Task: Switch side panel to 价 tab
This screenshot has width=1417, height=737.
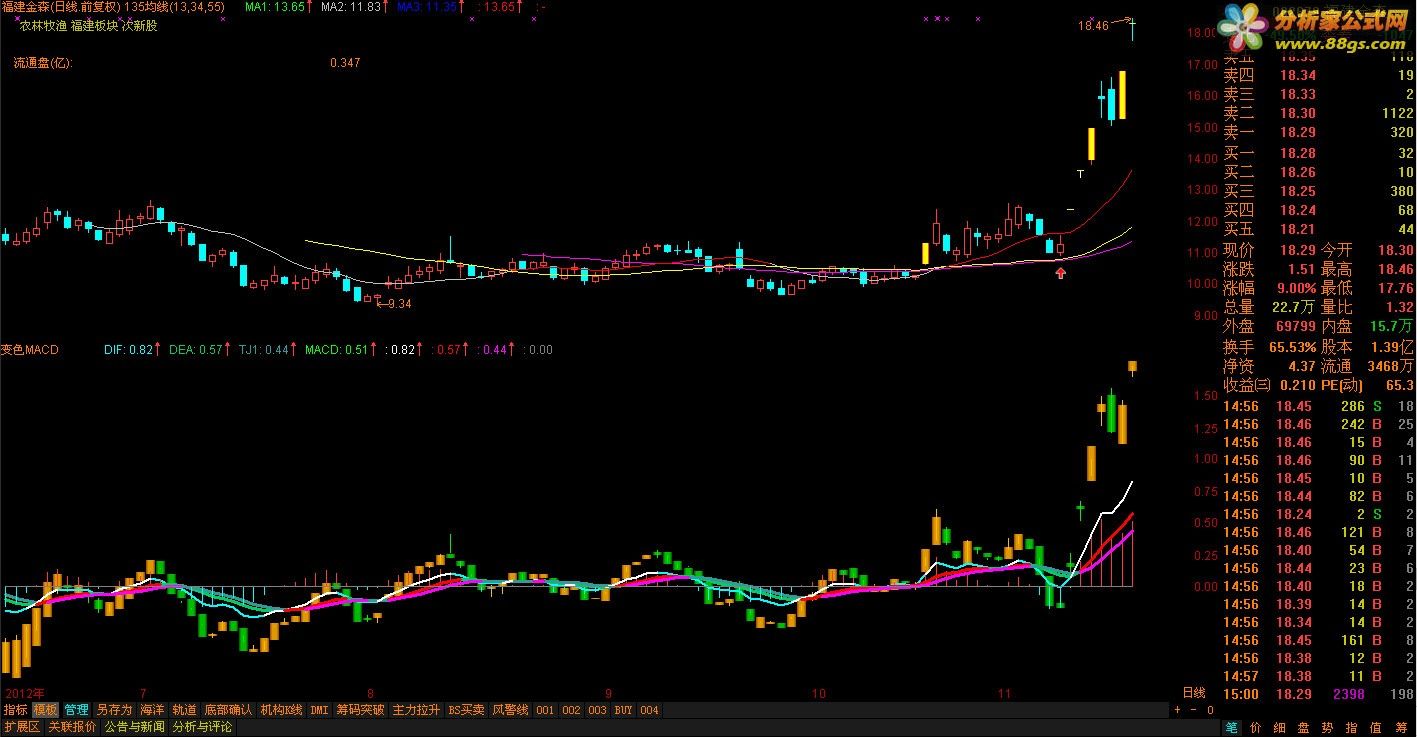Action: (1256, 727)
